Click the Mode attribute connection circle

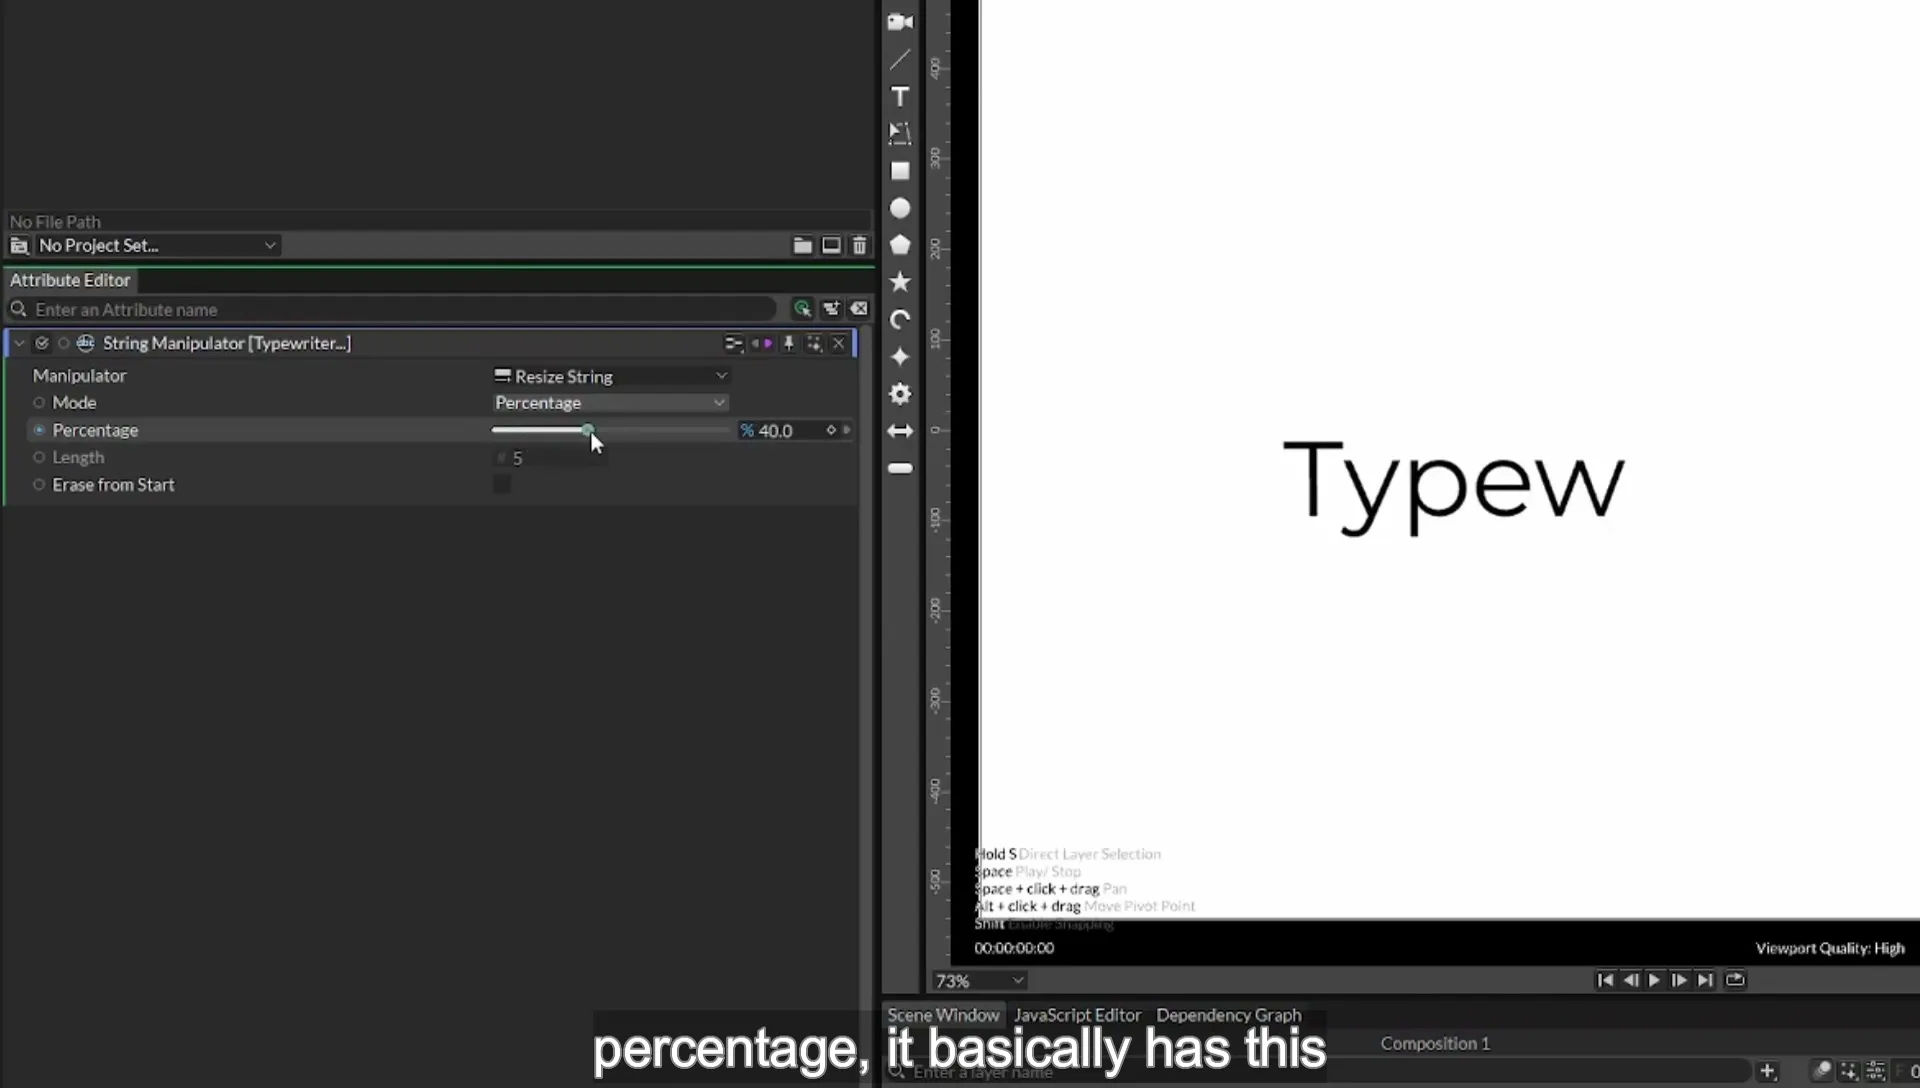39,402
